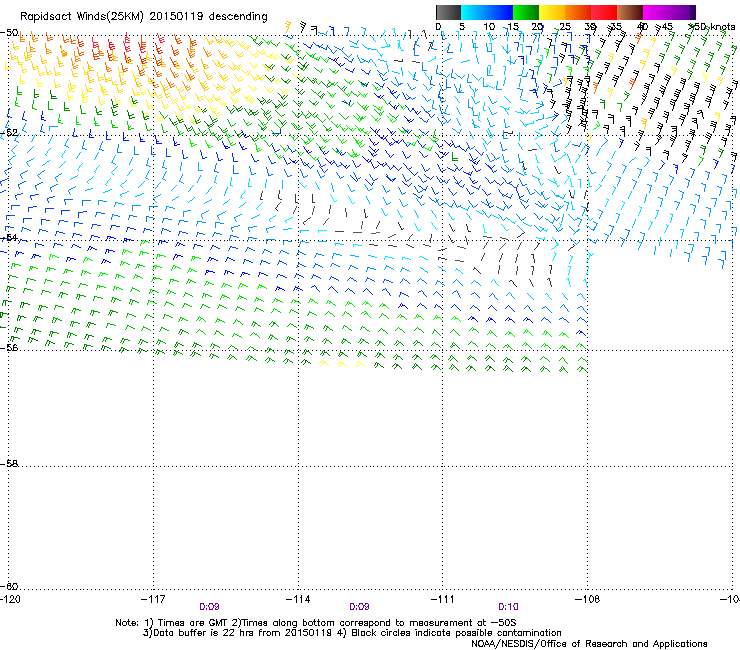
Task: Click the '45' label under the color bar
Action: pyautogui.click(x=666, y=27)
